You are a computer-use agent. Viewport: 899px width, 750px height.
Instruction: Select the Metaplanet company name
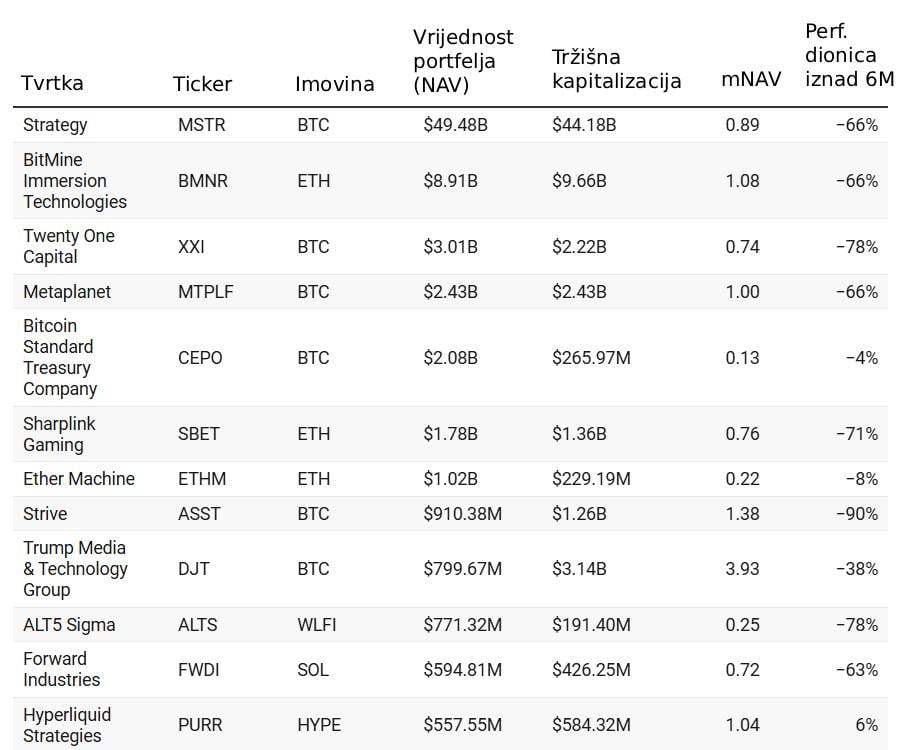pos(67,292)
